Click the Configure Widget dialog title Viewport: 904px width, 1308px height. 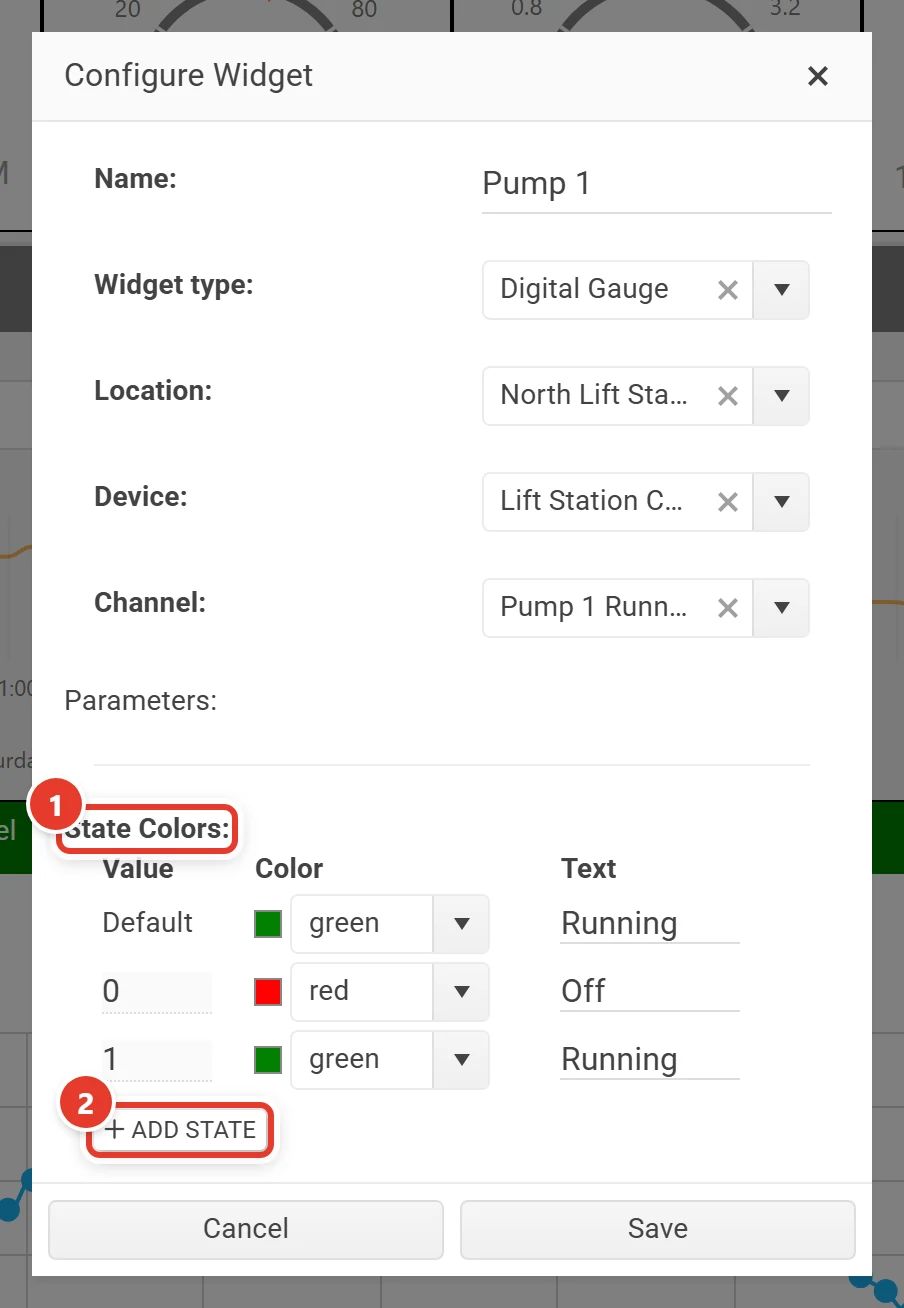(x=189, y=76)
